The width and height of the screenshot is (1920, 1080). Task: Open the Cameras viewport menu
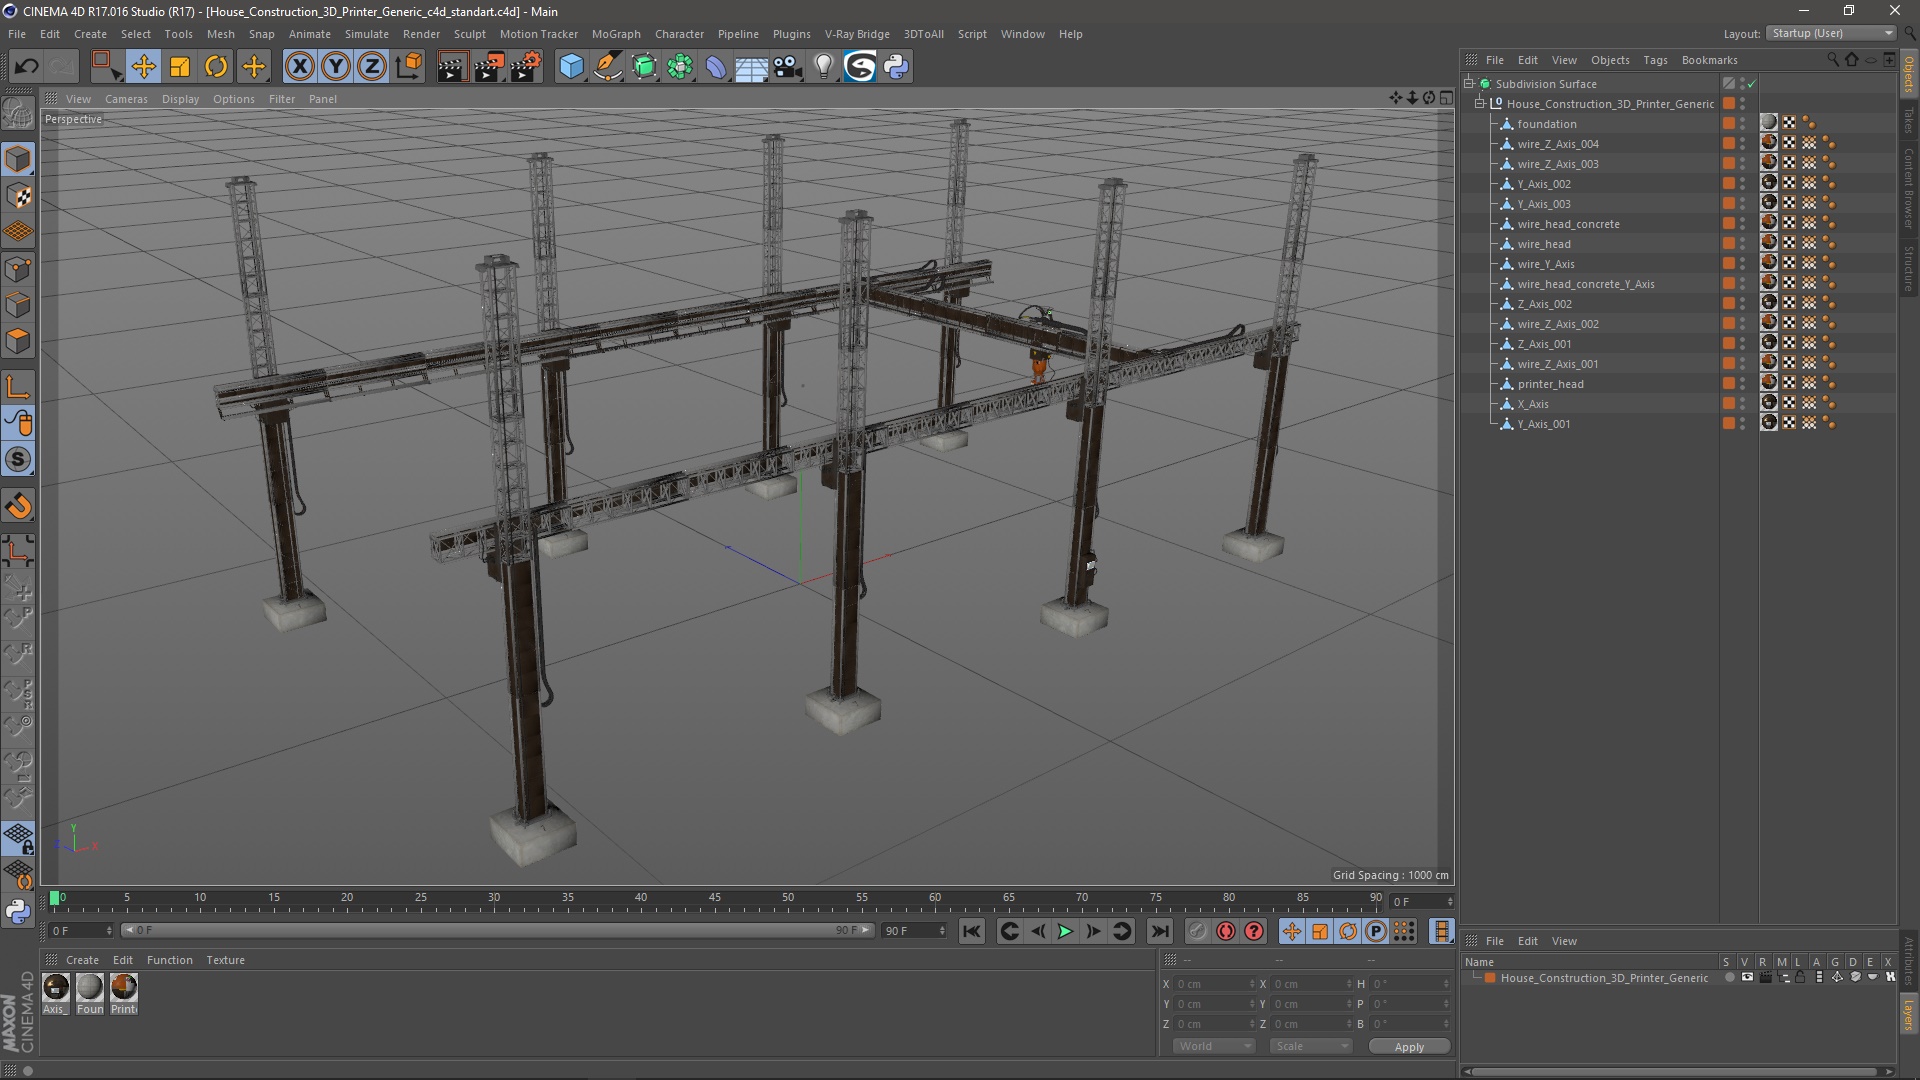pyautogui.click(x=126, y=99)
